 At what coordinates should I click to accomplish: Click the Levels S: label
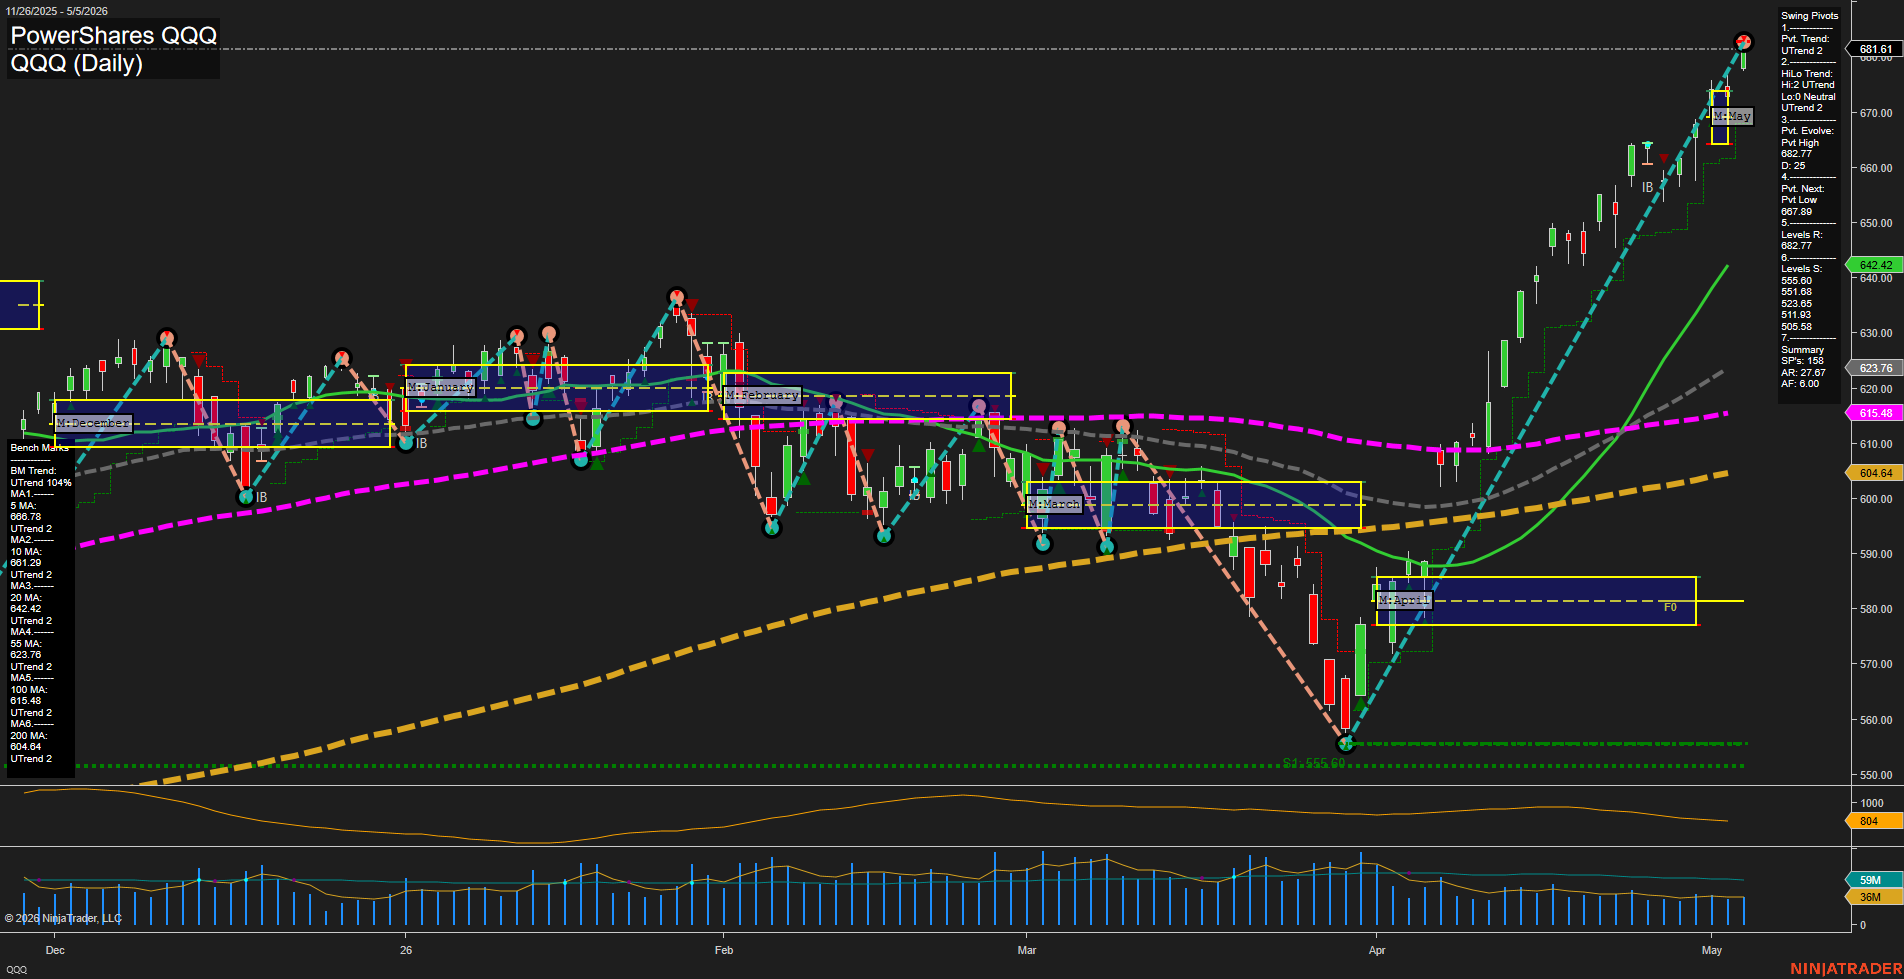coord(1802,269)
